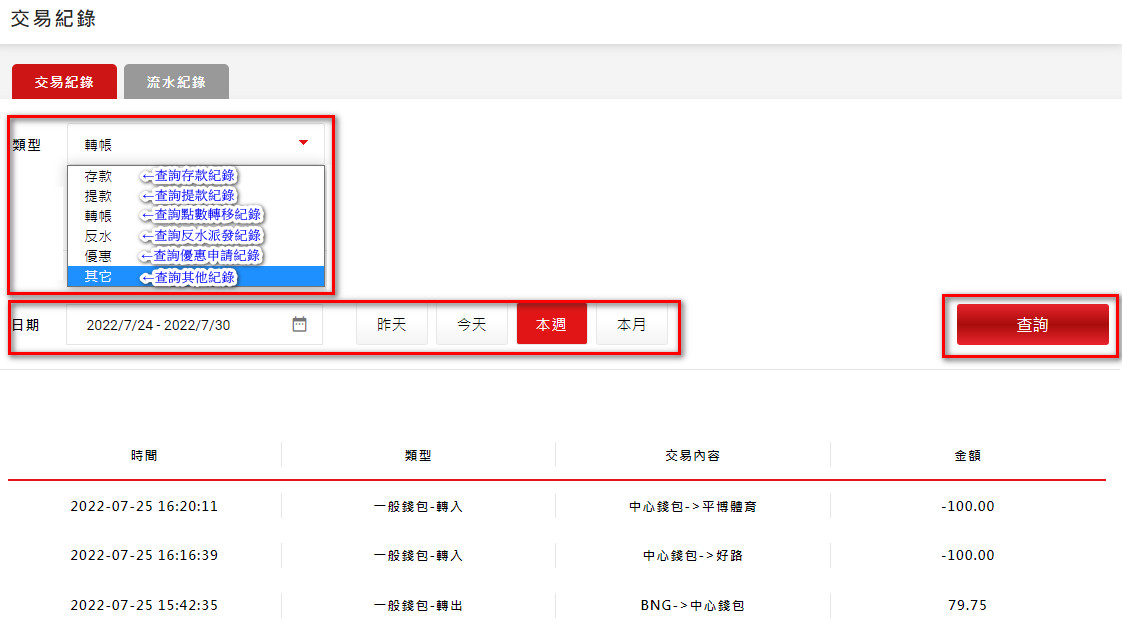
Task: Click the red 查詢 search button
Action: [1033, 324]
